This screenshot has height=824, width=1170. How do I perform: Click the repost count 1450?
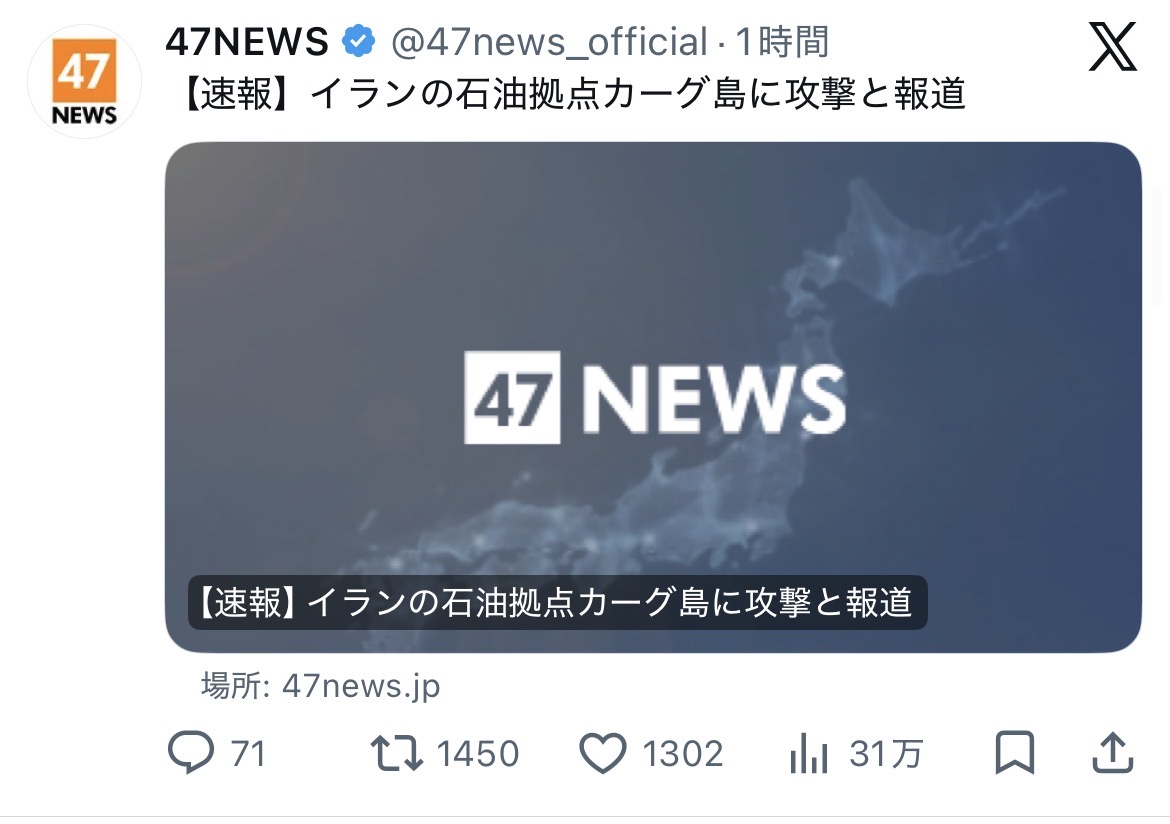(x=478, y=753)
